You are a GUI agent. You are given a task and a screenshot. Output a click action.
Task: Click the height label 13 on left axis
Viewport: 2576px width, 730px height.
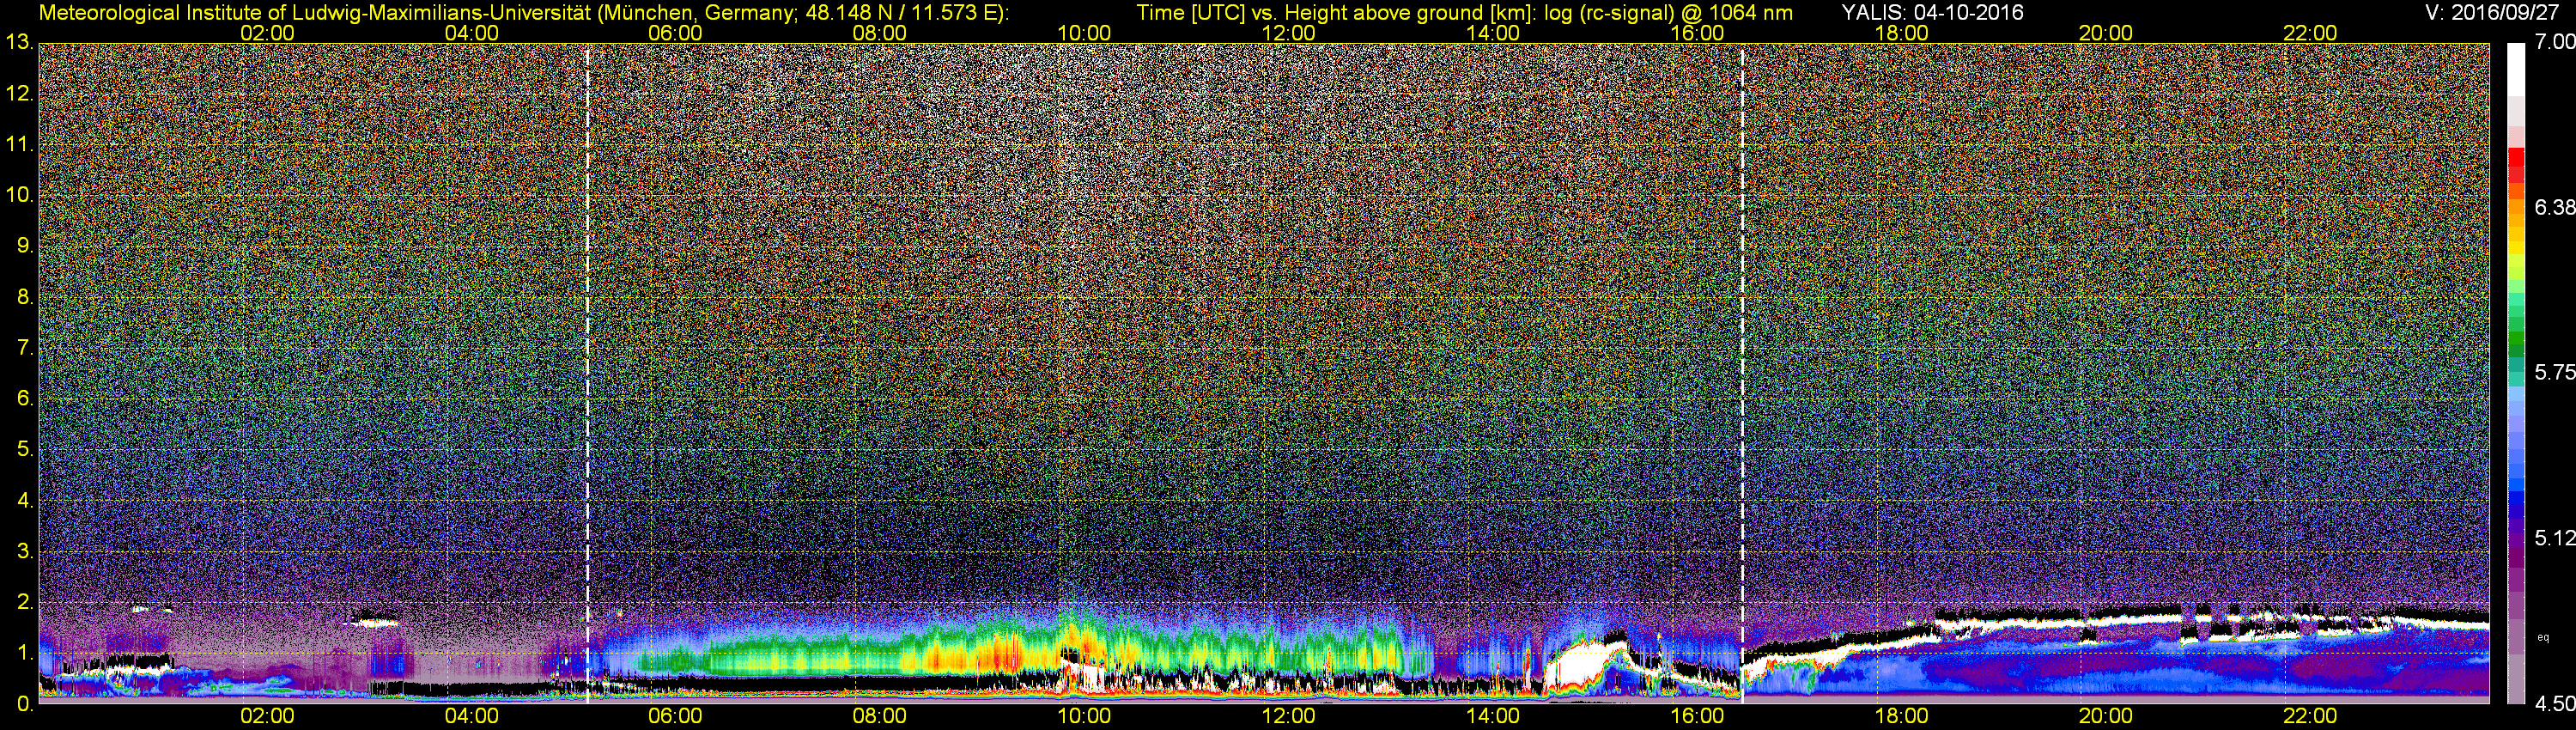point(18,42)
